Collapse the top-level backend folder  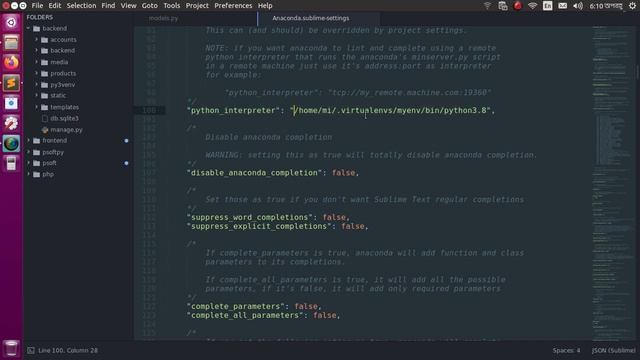(x=29, y=29)
